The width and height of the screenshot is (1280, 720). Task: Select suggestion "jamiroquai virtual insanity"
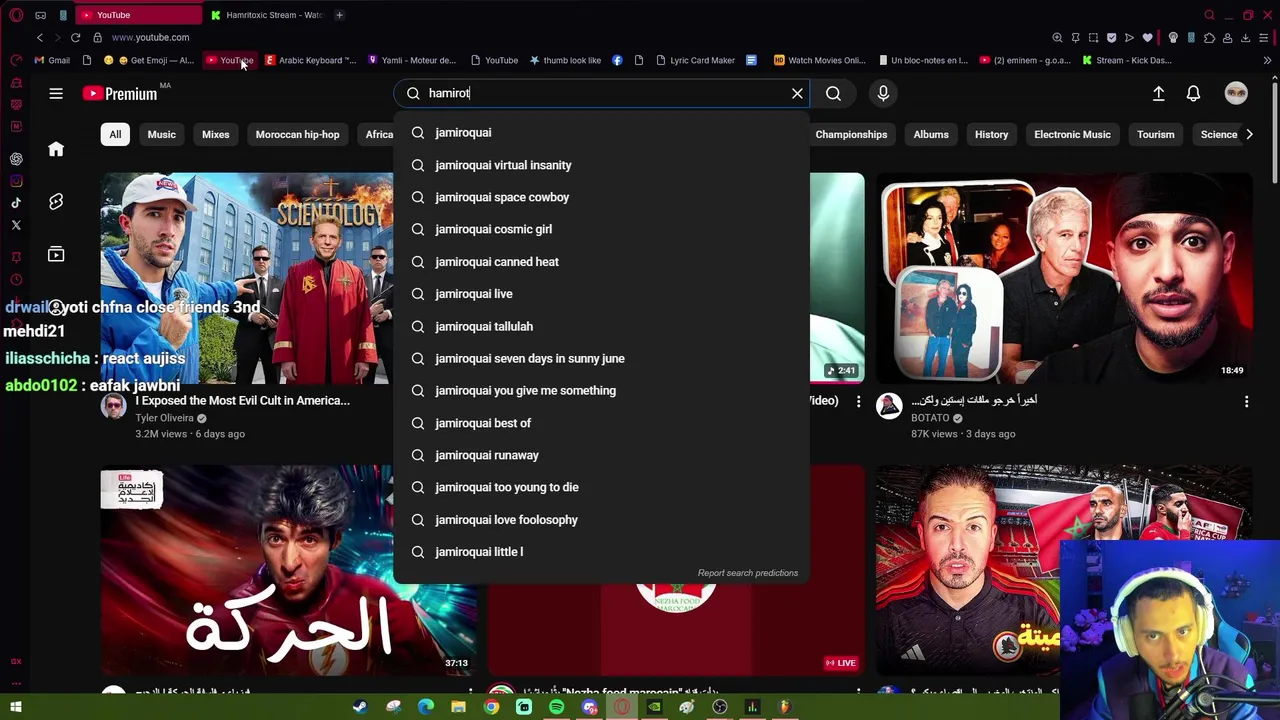tap(601, 165)
